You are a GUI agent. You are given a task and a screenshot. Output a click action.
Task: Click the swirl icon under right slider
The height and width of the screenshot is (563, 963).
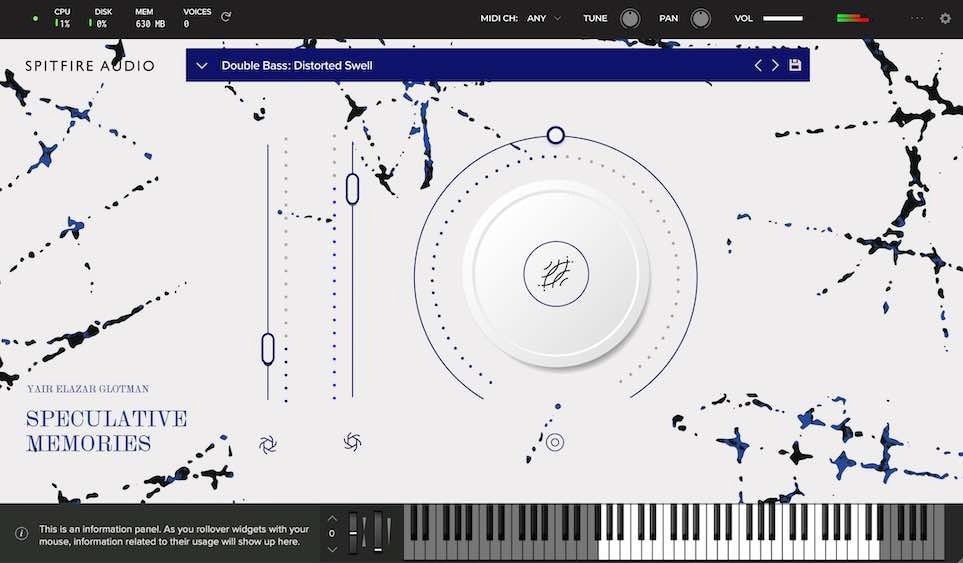coord(352,441)
